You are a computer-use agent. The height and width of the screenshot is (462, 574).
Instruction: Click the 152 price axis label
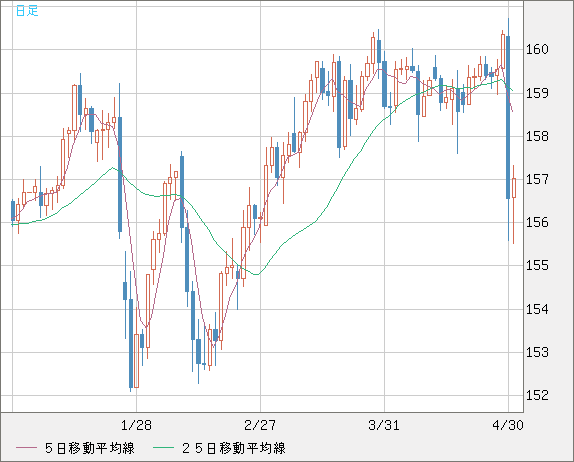click(537, 395)
